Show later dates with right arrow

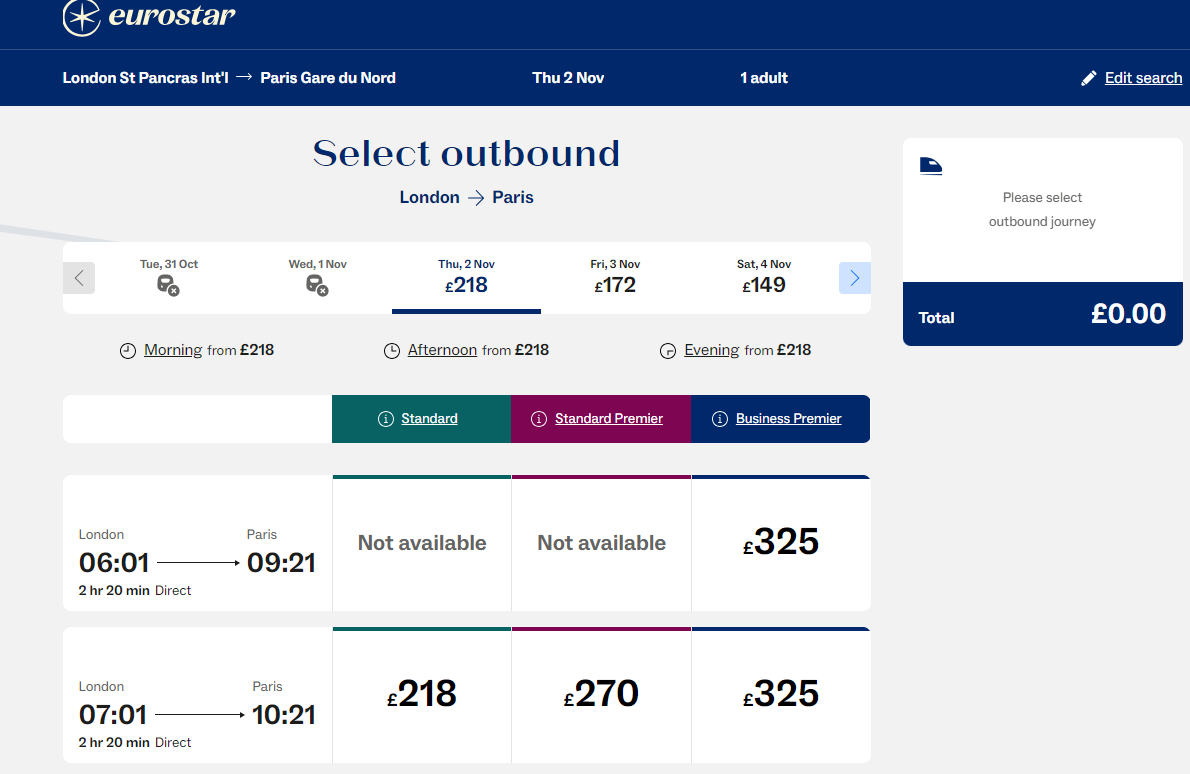pyautogui.click(x=855, y=278)
